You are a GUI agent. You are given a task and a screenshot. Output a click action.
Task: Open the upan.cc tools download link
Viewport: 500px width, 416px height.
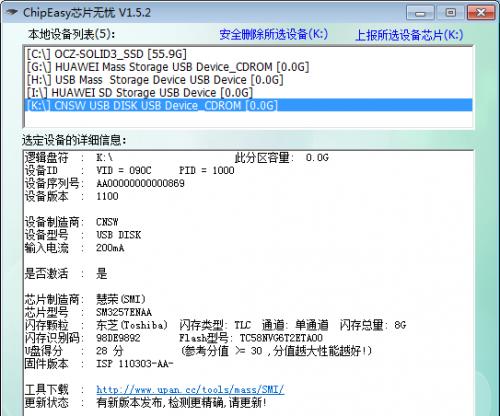pyautogui.click(x=190, y=390)
